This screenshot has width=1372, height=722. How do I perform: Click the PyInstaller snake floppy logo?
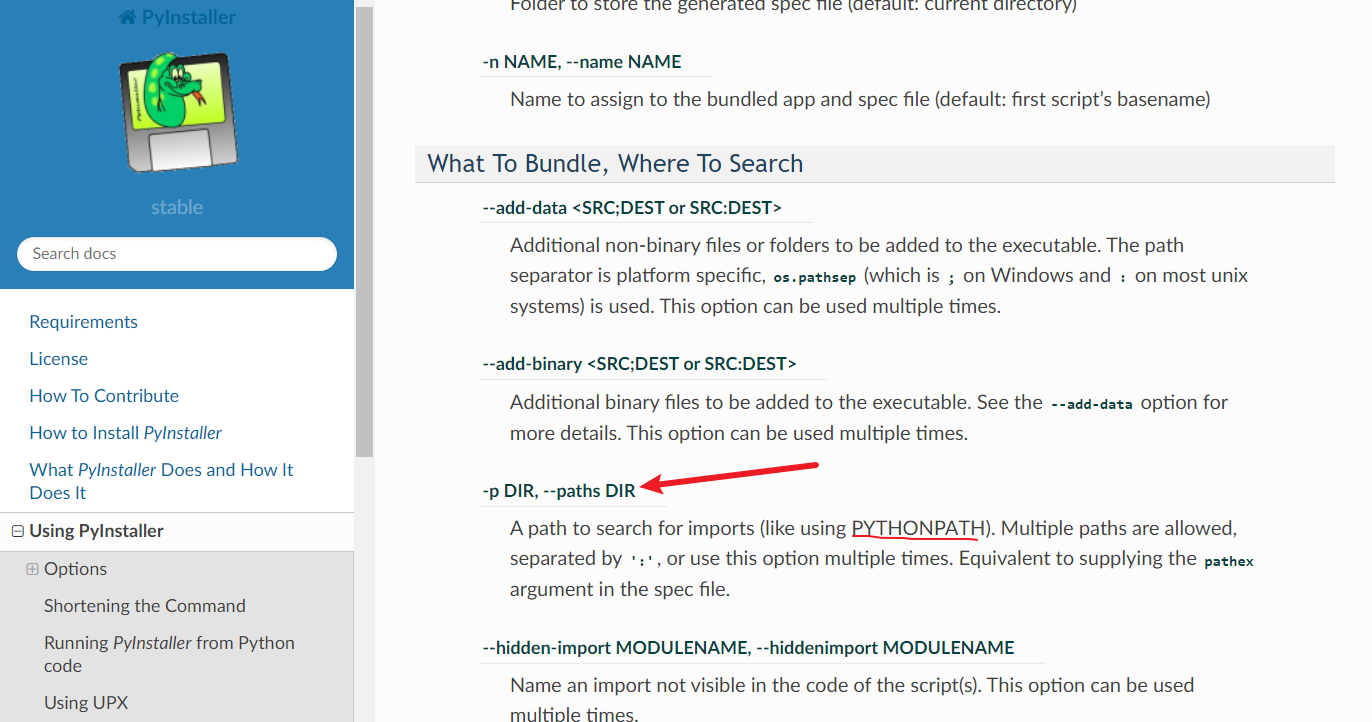tap(177, 113)
